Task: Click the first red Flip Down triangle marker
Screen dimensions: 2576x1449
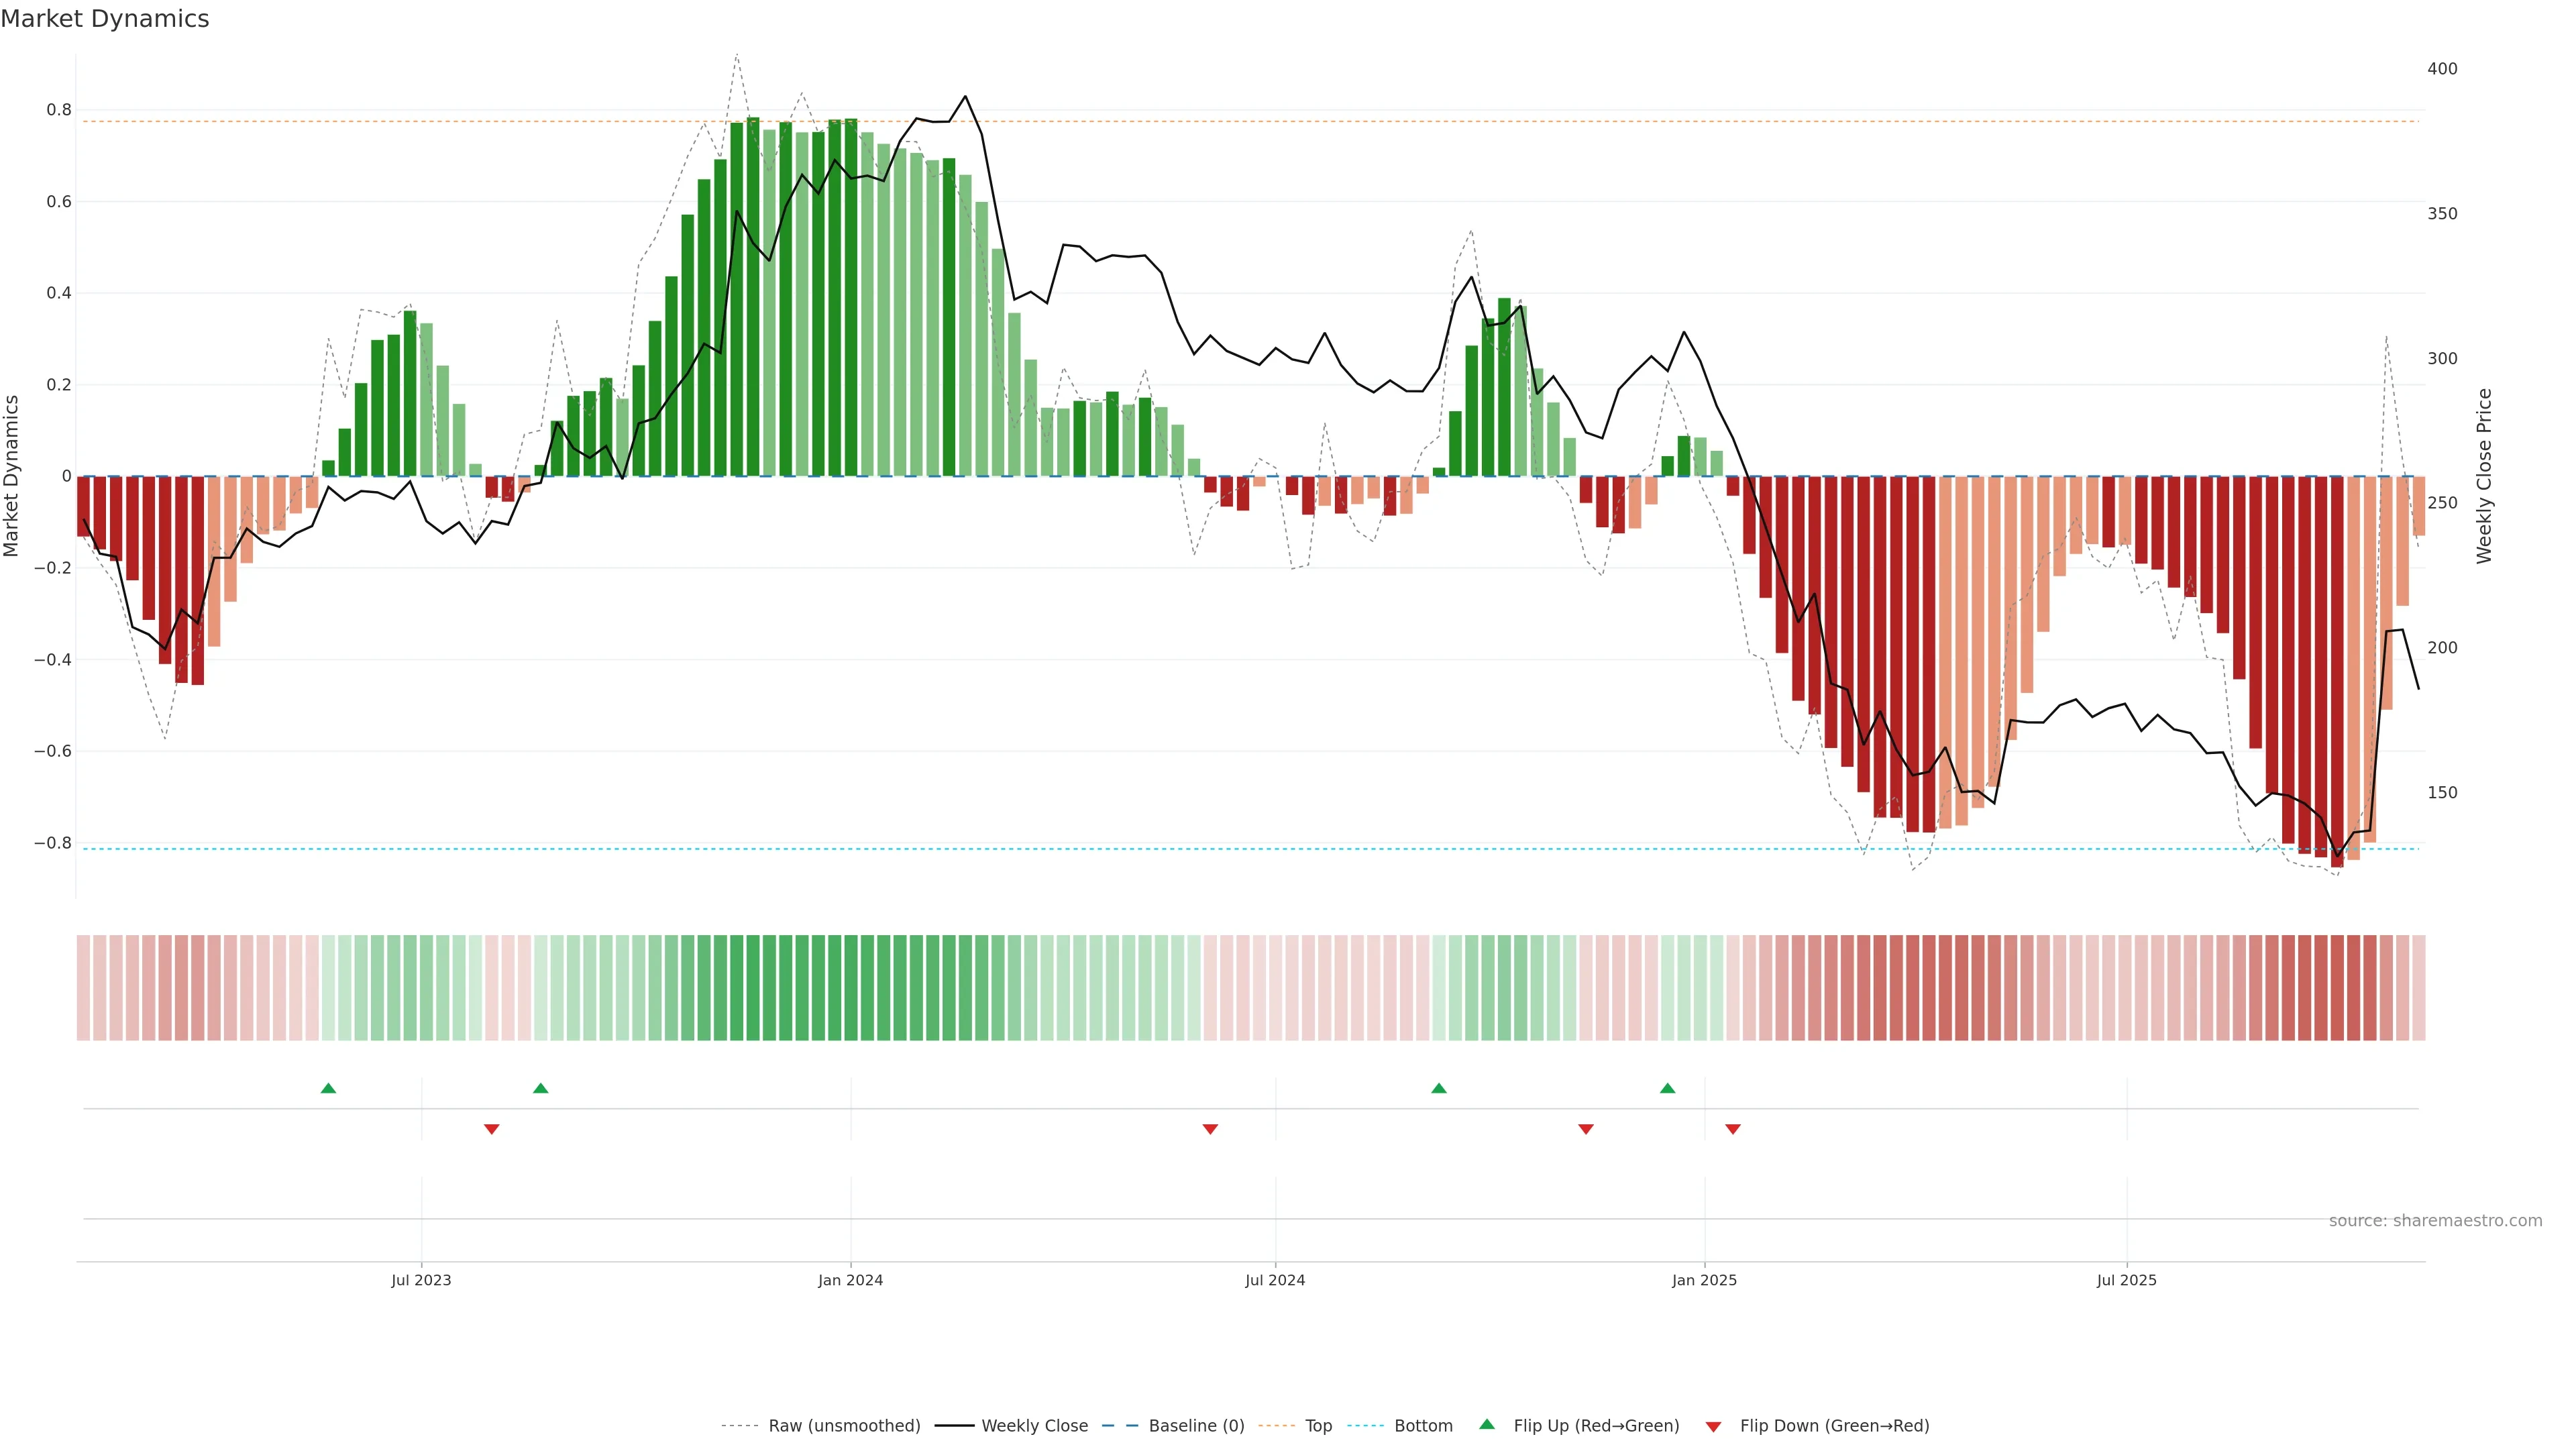Action: (x=491, y=1129)
